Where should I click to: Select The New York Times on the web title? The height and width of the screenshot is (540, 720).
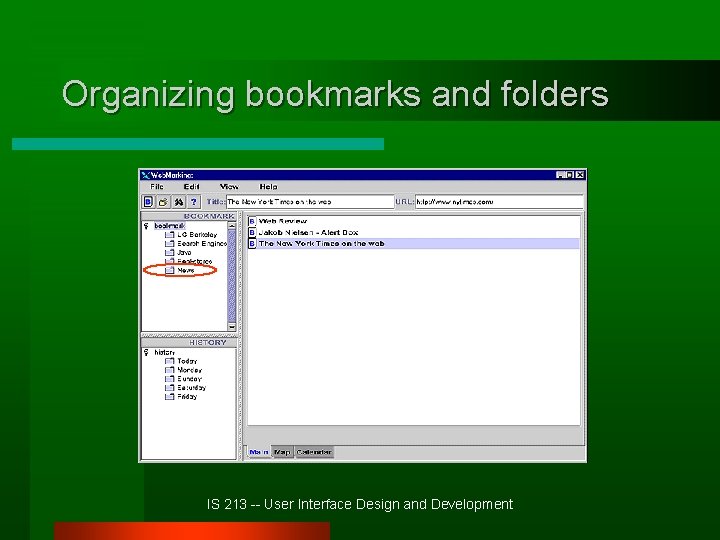(321, 244)
